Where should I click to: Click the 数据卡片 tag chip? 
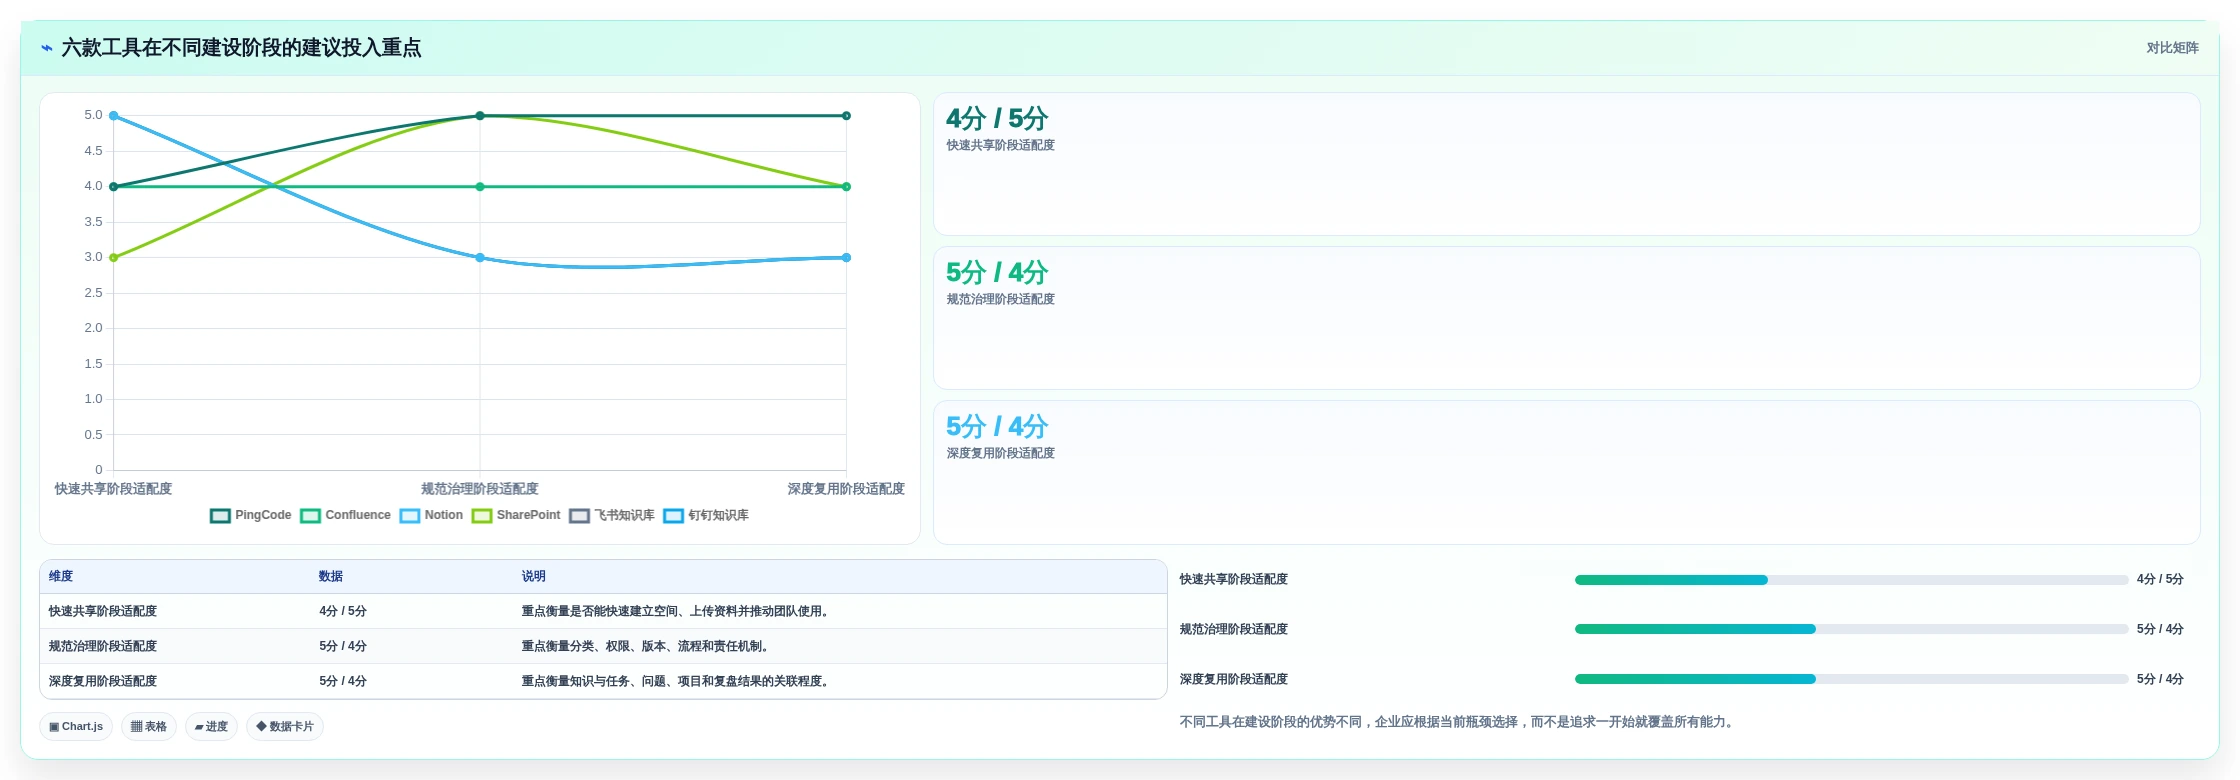point(285,727)
